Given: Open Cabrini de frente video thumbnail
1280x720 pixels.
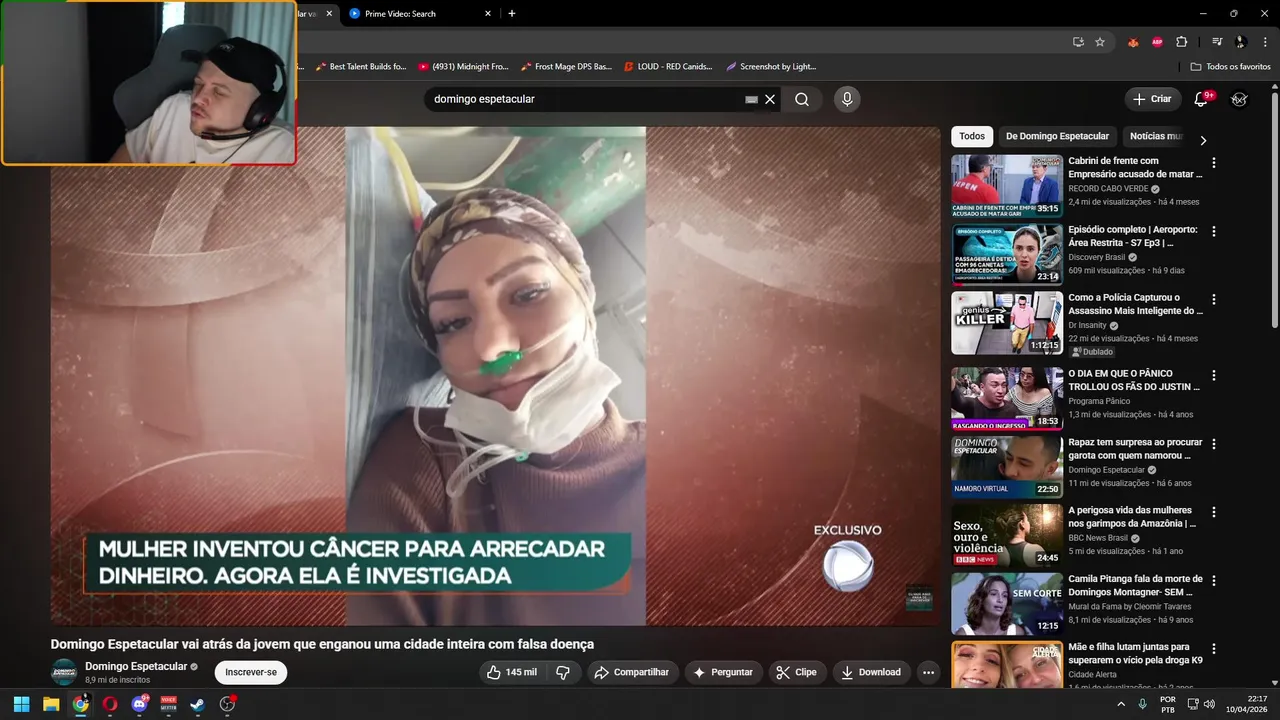Looking at the screenshot, I should [x=1006, y=186].
